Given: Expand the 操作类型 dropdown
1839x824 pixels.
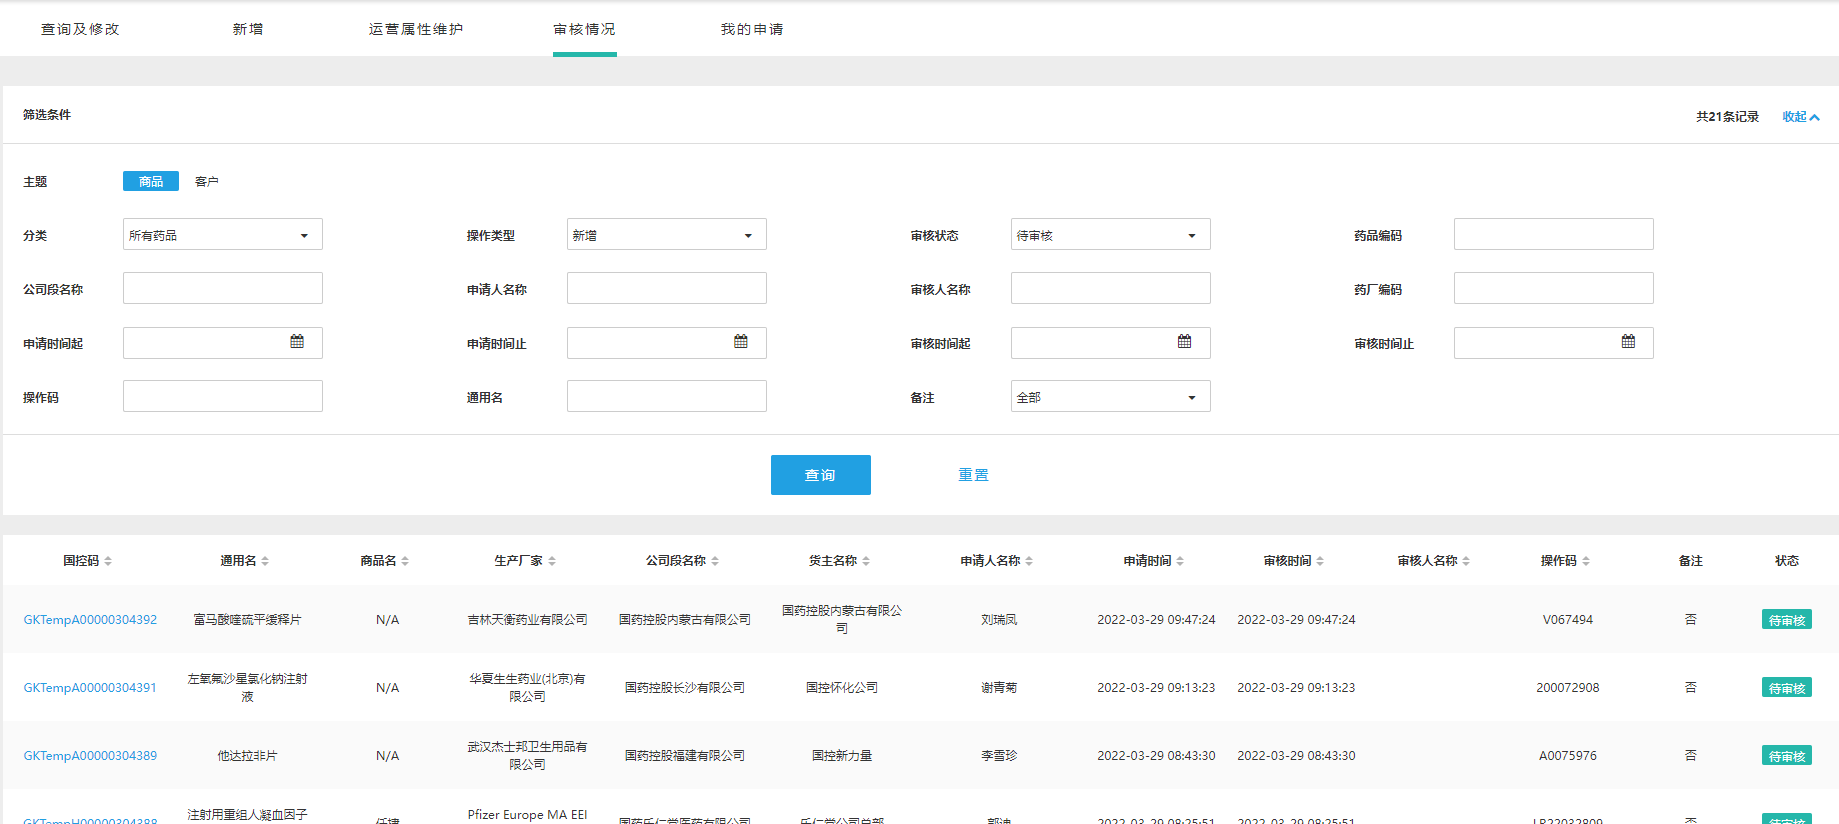Looking at the screenshot, I should [x=666, y=235].
